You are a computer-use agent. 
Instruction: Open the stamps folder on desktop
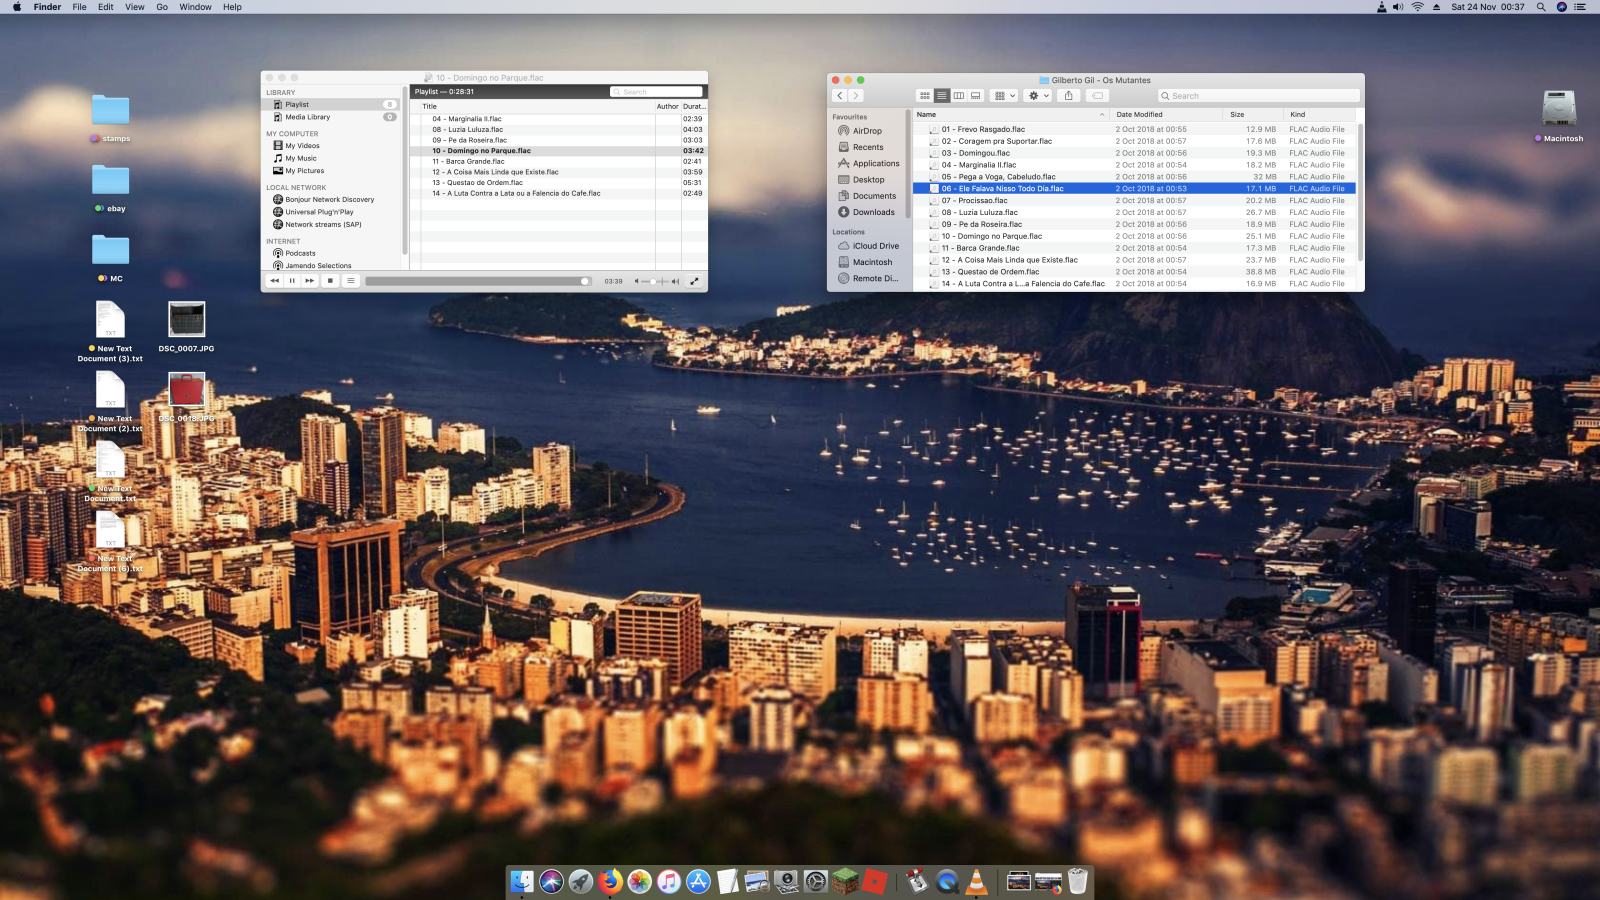110,118
